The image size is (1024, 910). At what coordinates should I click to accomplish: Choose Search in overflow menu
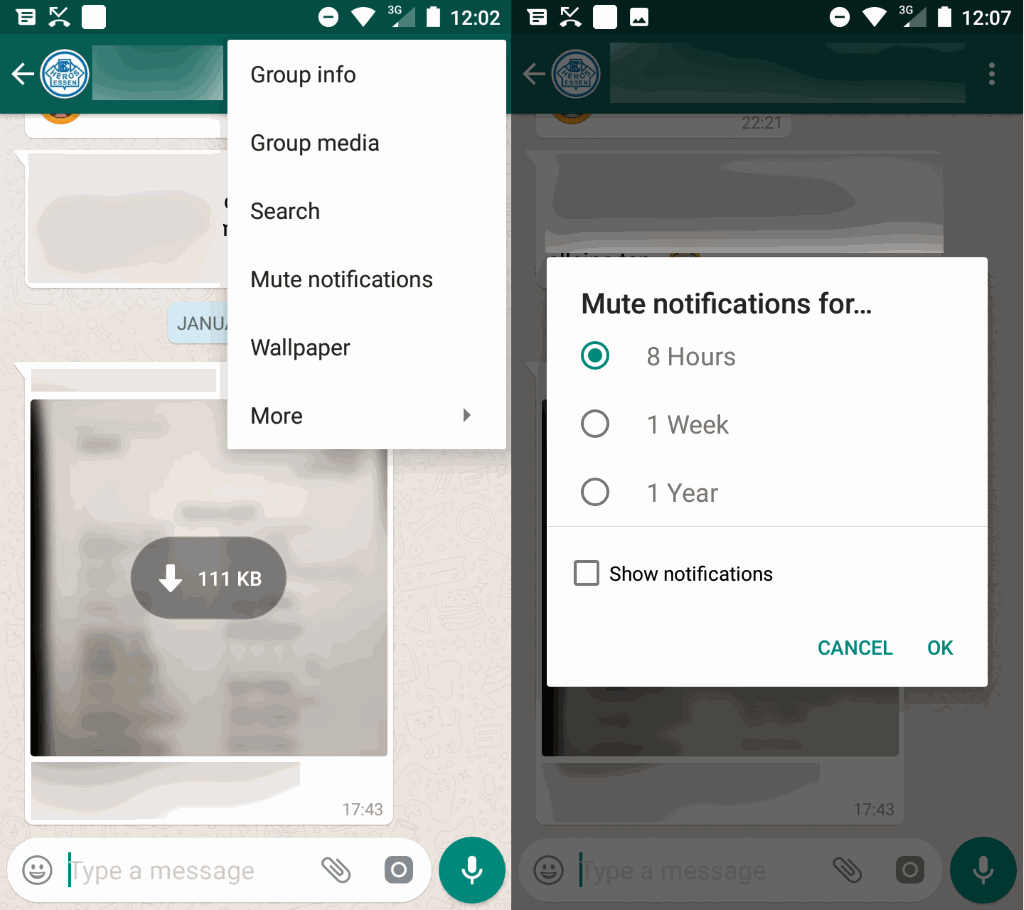tap(366, 211)
